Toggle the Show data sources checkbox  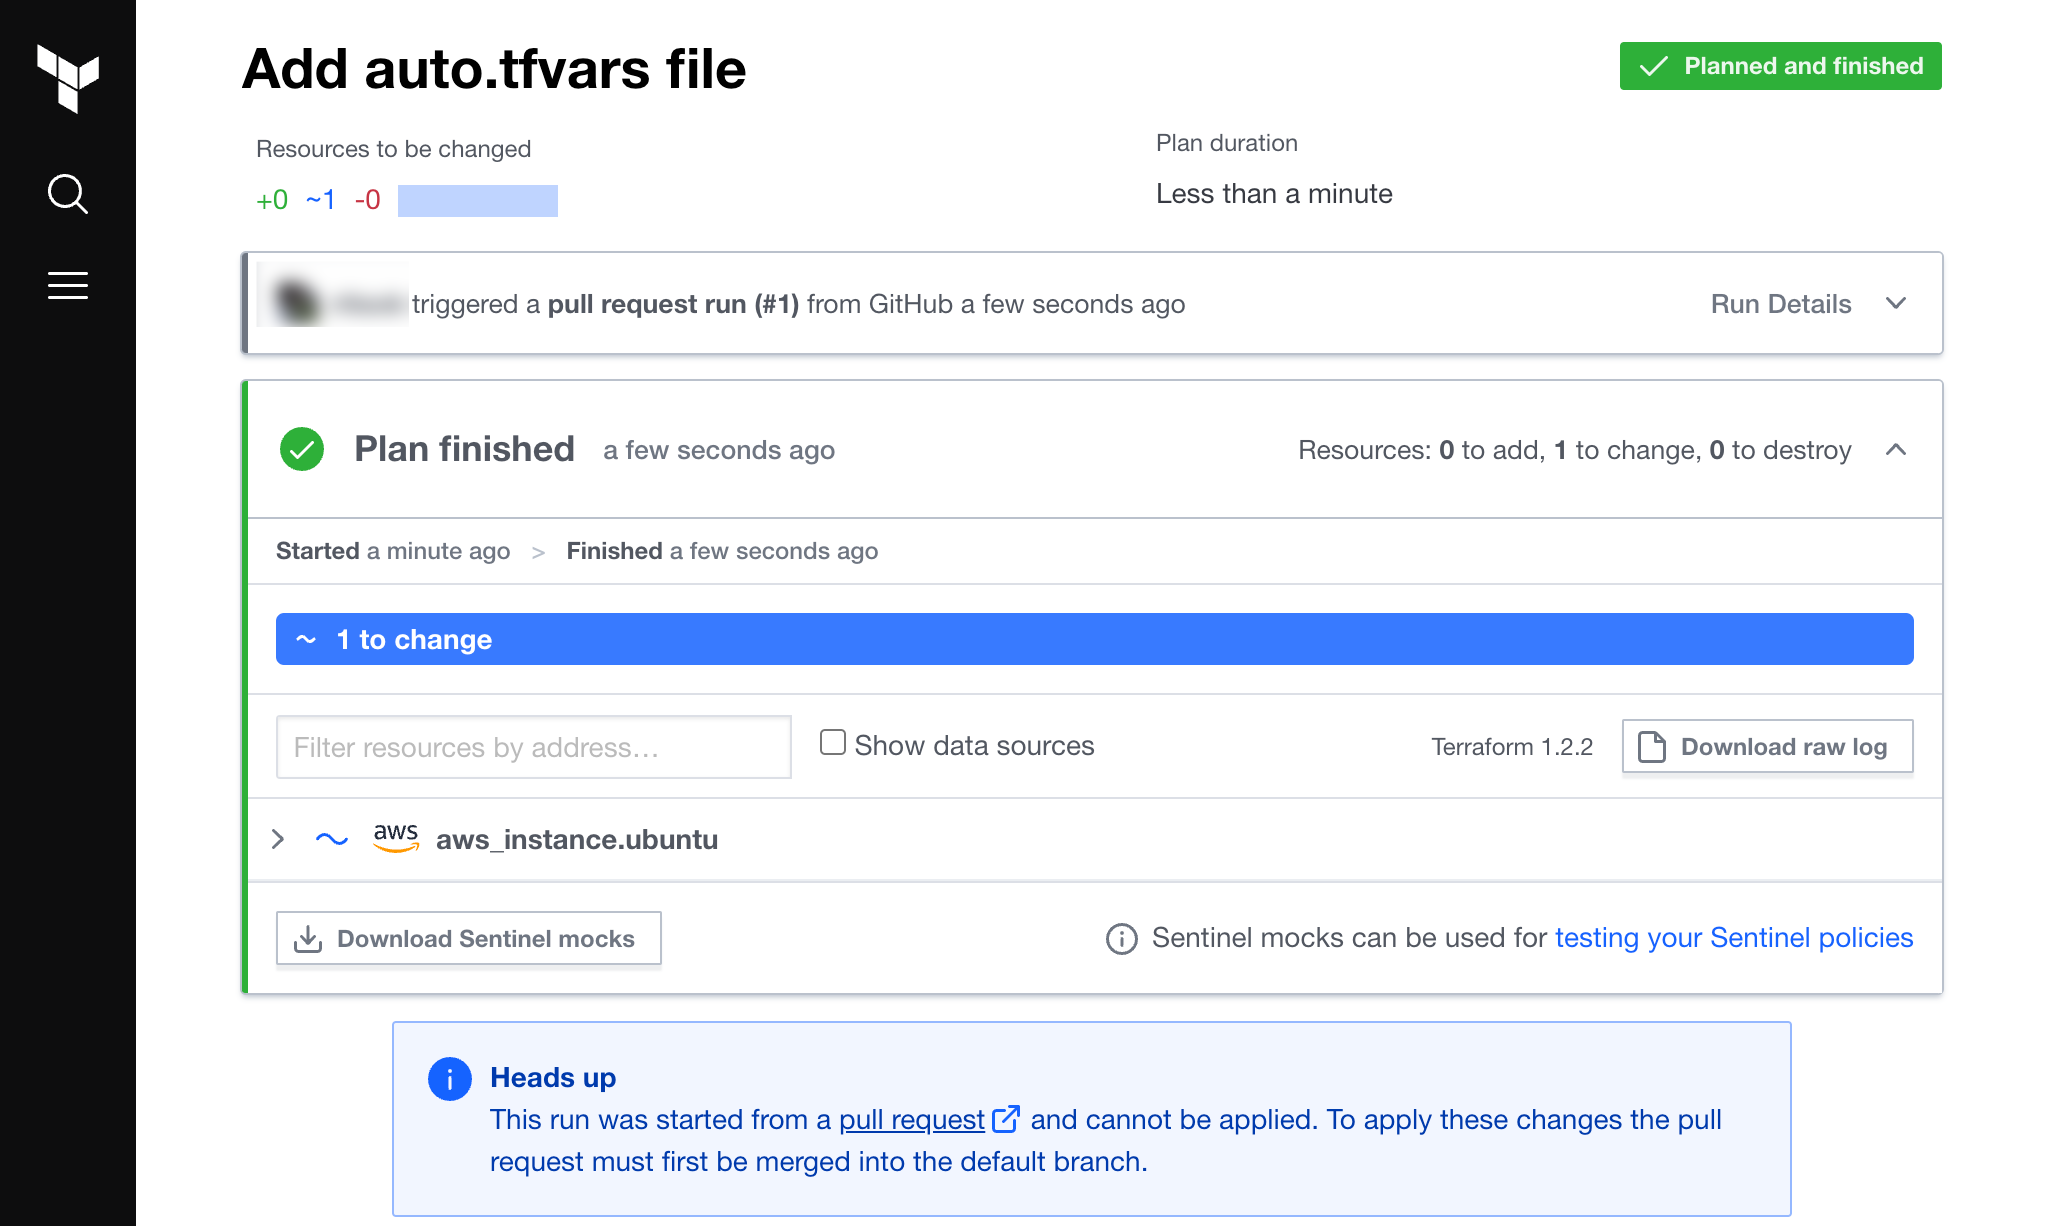(x=833, y=742)
